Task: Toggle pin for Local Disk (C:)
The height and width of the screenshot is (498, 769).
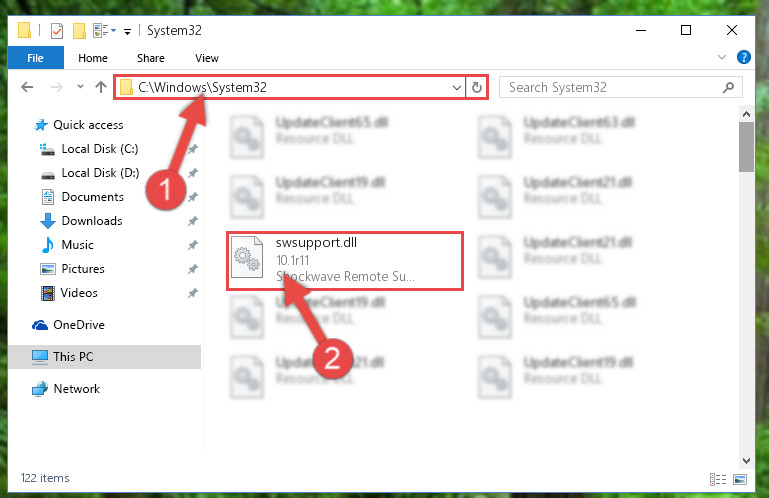Action: pos(193,149)
